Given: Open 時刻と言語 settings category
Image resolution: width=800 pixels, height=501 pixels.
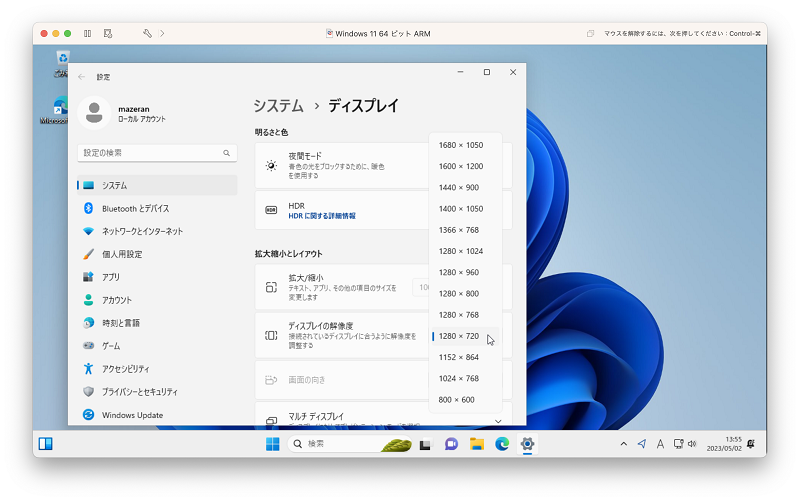Looking at the screenshot, I should coord(157,323).
